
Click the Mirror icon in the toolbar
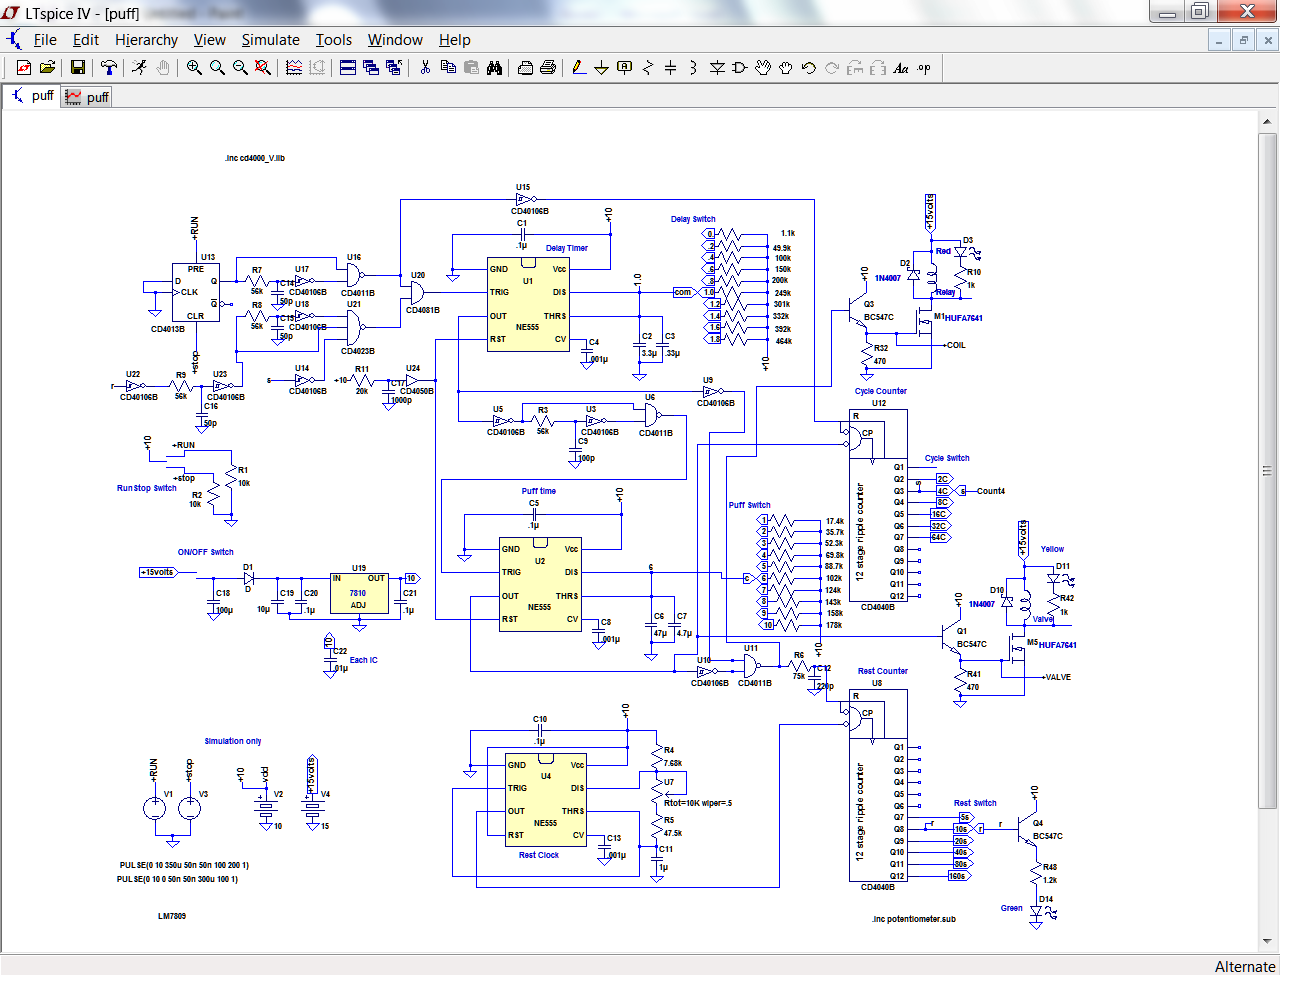(x=878, y=68)
